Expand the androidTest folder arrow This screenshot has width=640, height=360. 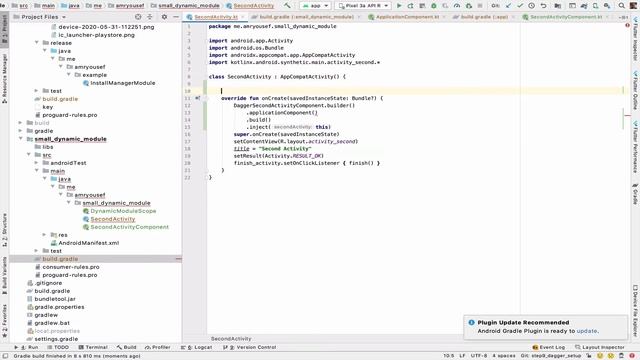37,163
